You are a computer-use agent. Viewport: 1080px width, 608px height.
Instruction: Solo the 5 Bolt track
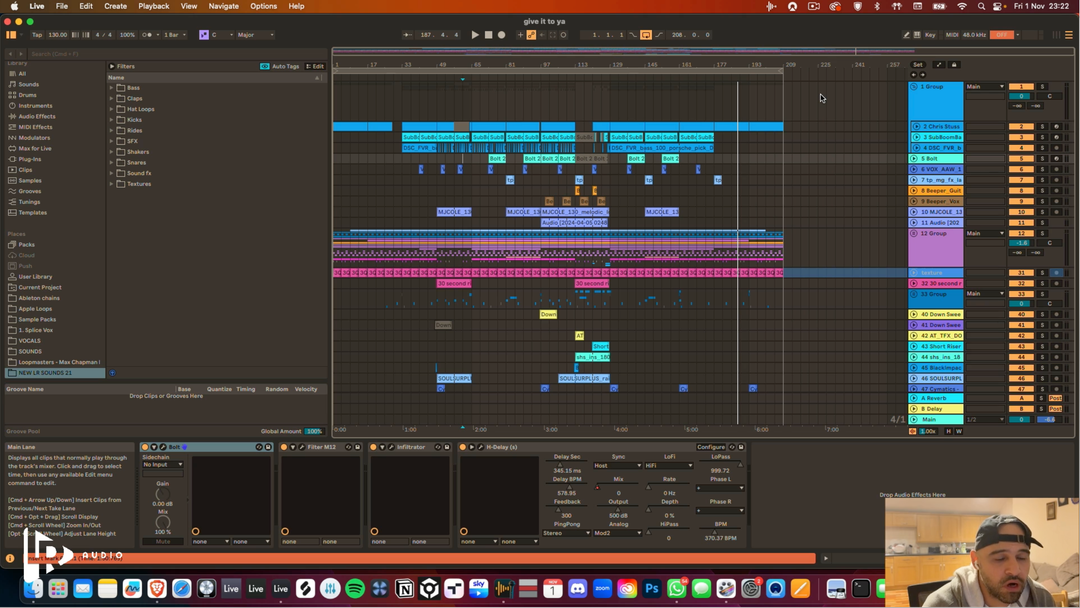[x=1042, y=158]
